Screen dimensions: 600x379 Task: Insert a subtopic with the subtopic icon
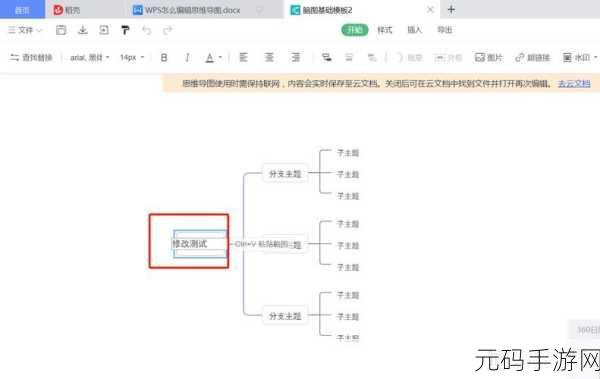point(326,57)
